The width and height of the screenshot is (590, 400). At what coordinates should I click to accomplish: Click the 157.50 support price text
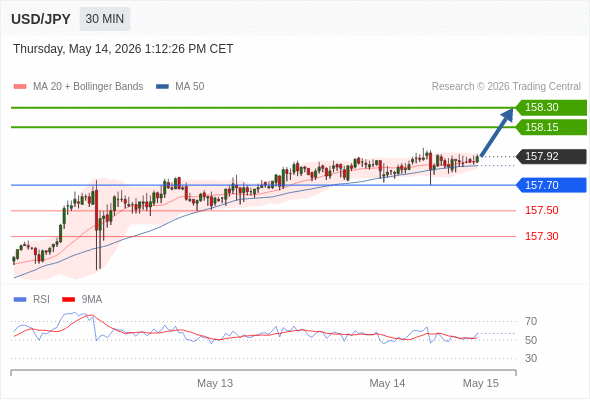pos(541,210)
